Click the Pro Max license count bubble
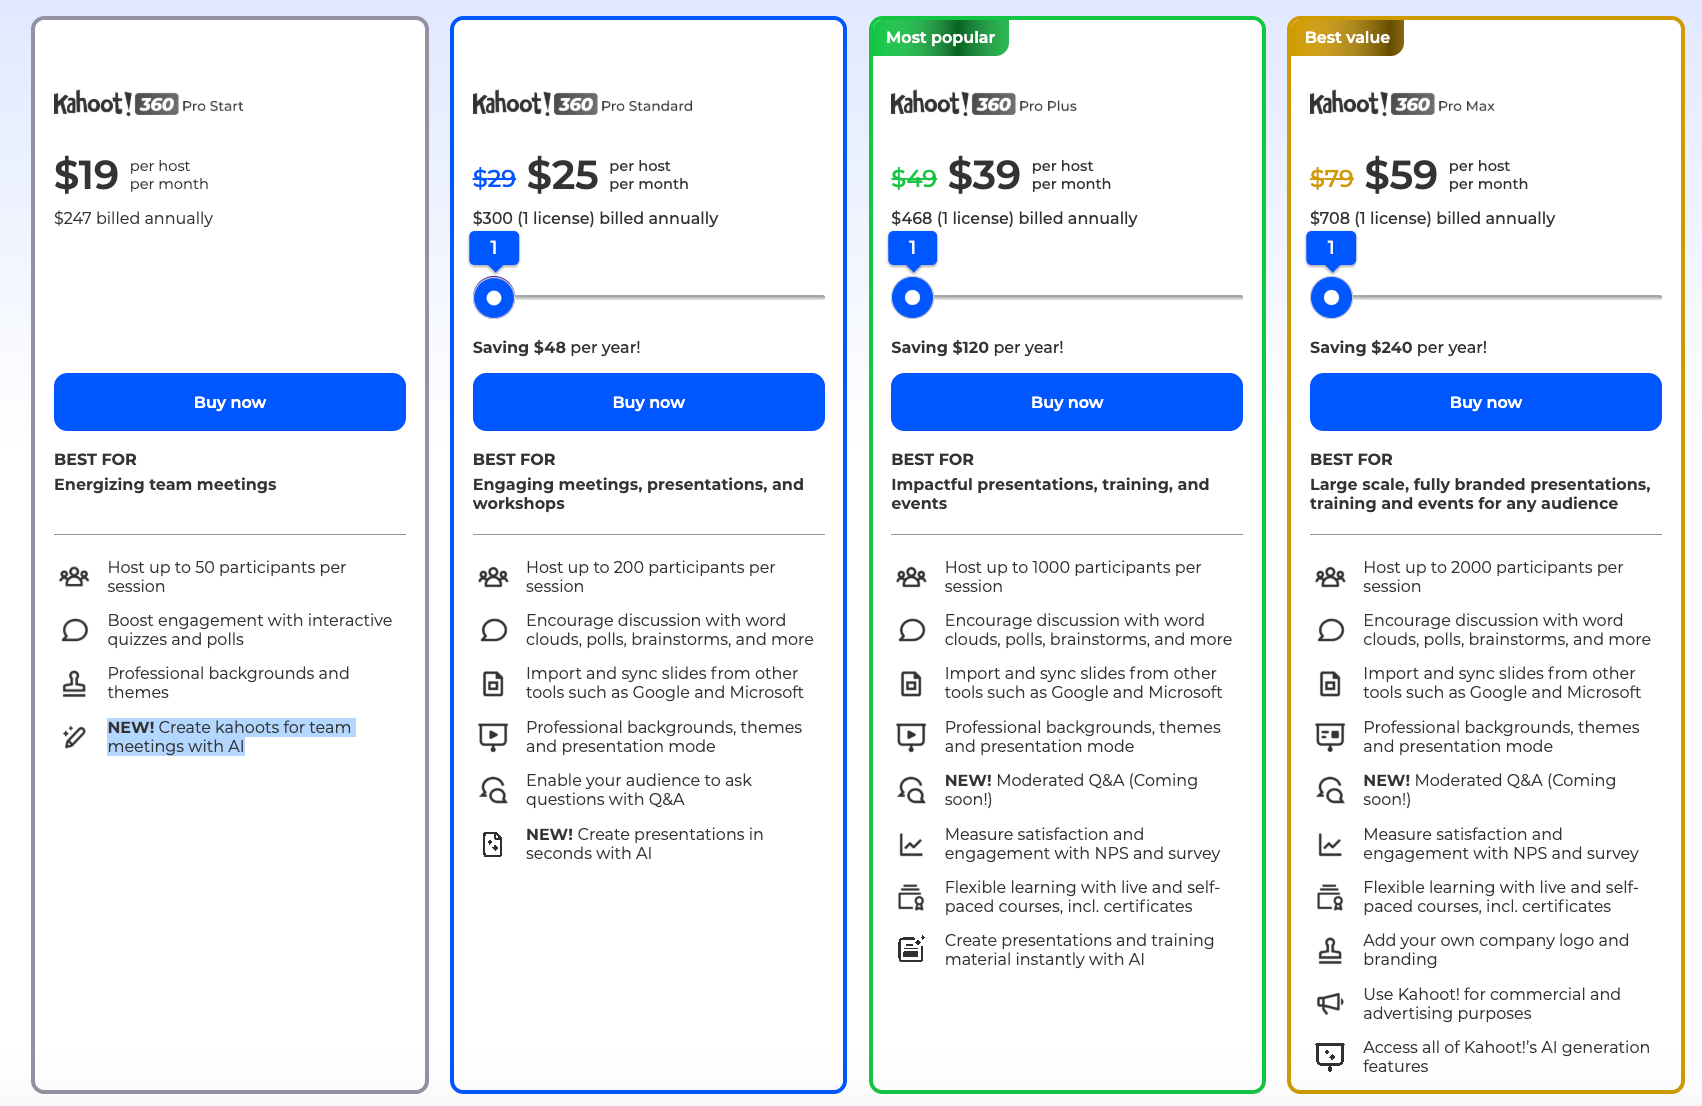Screen dimensions: 1702x1106 [1331, 248]
